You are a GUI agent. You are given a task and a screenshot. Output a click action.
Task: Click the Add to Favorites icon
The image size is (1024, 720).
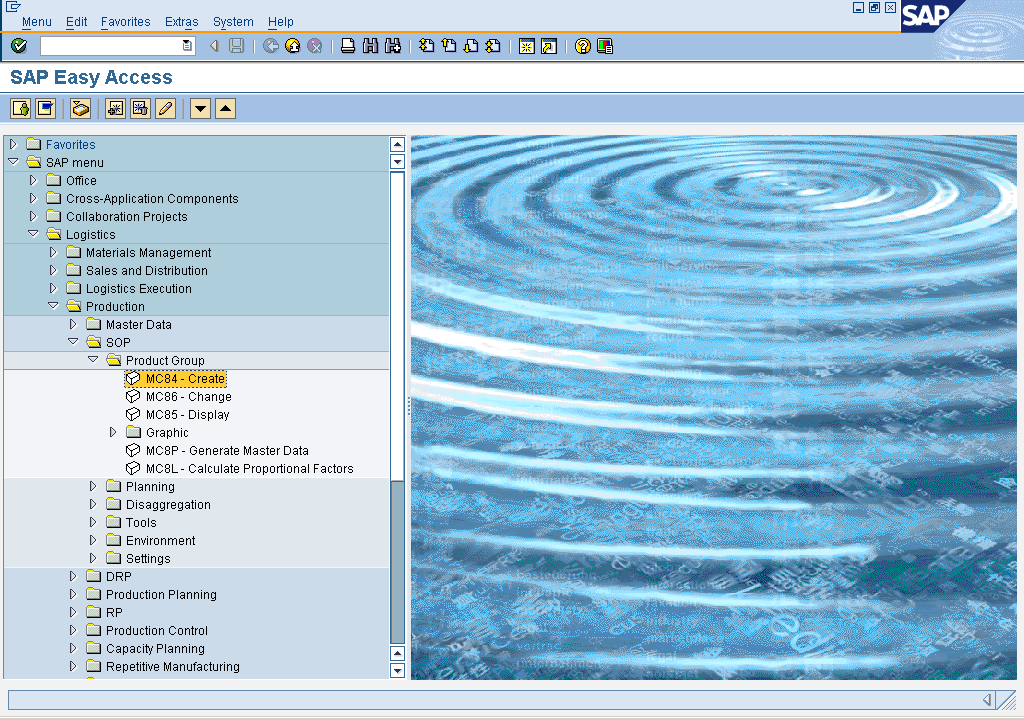116,108
